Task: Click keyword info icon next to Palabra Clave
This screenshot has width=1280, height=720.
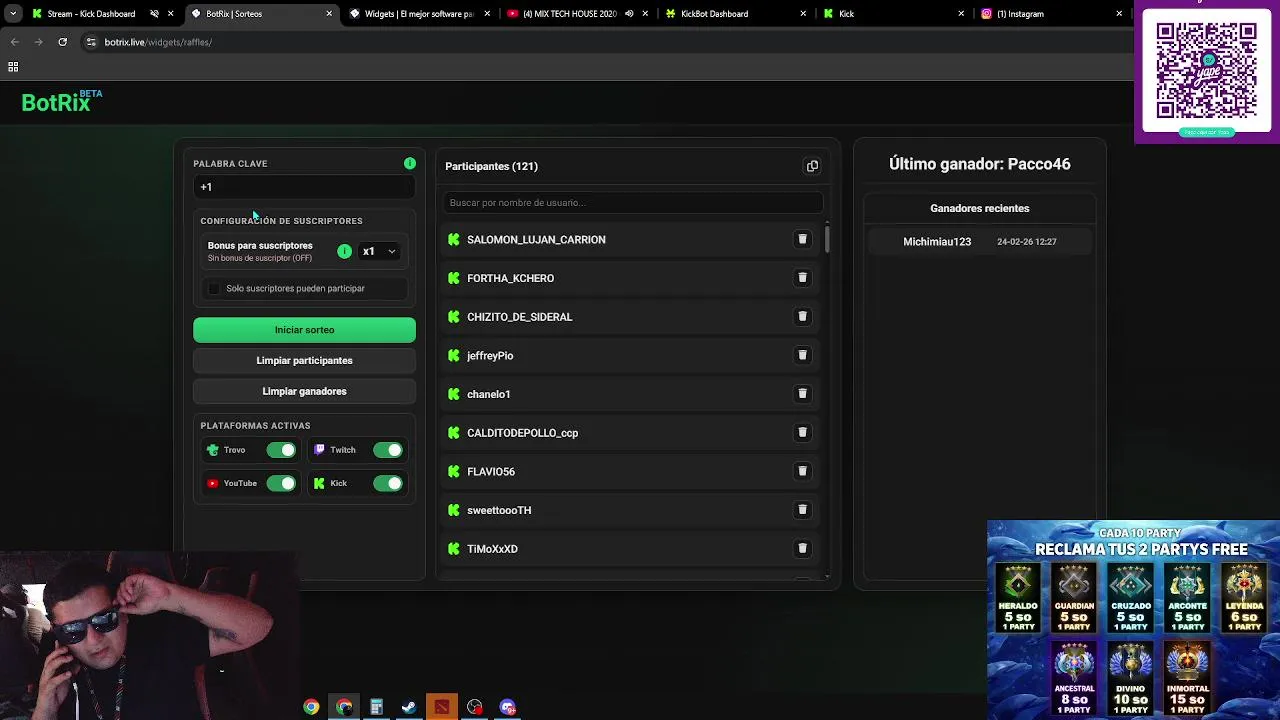Action: point(410,163)
